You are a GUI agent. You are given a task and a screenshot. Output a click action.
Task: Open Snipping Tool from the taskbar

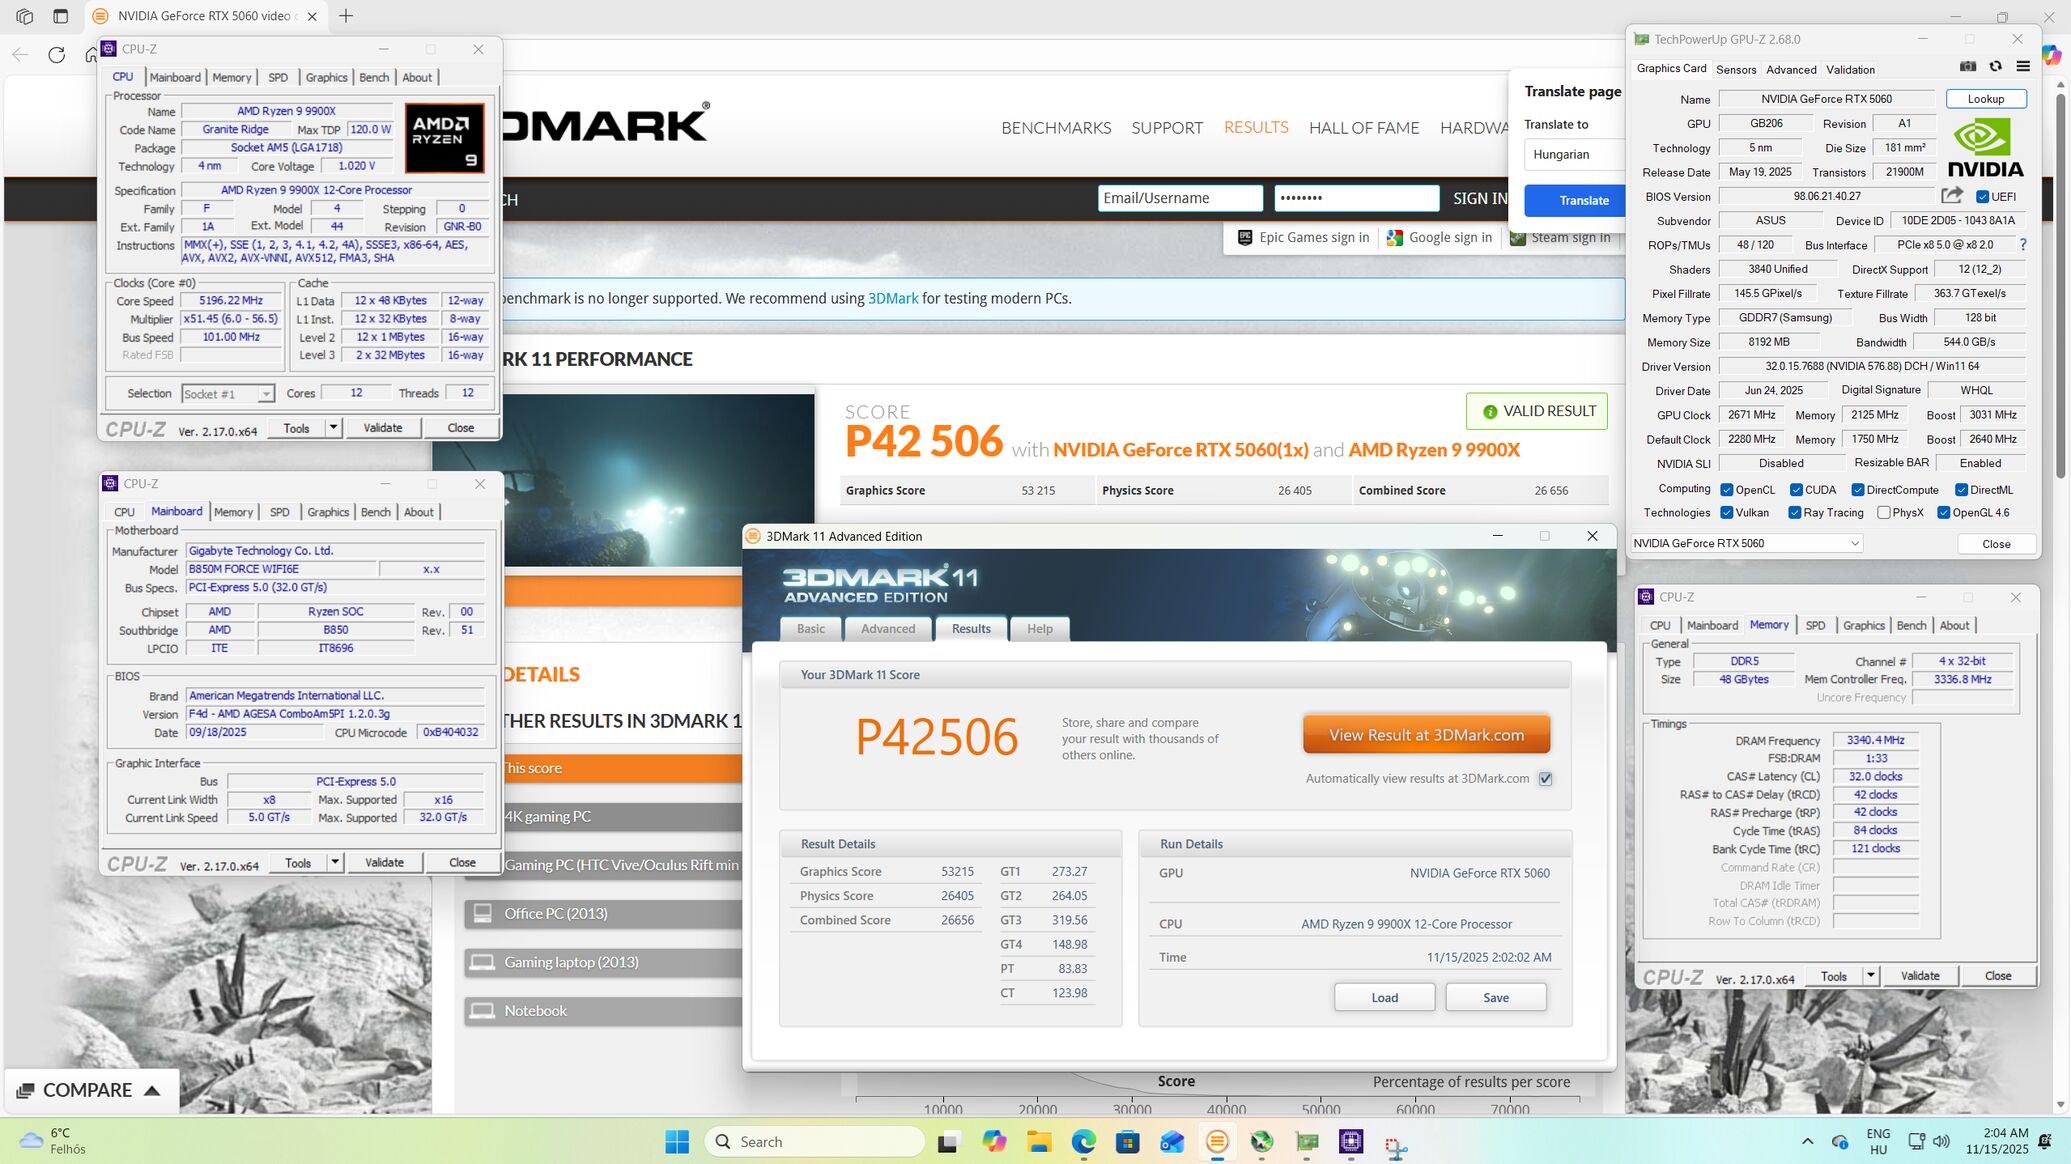(x=1396, y=1143)
